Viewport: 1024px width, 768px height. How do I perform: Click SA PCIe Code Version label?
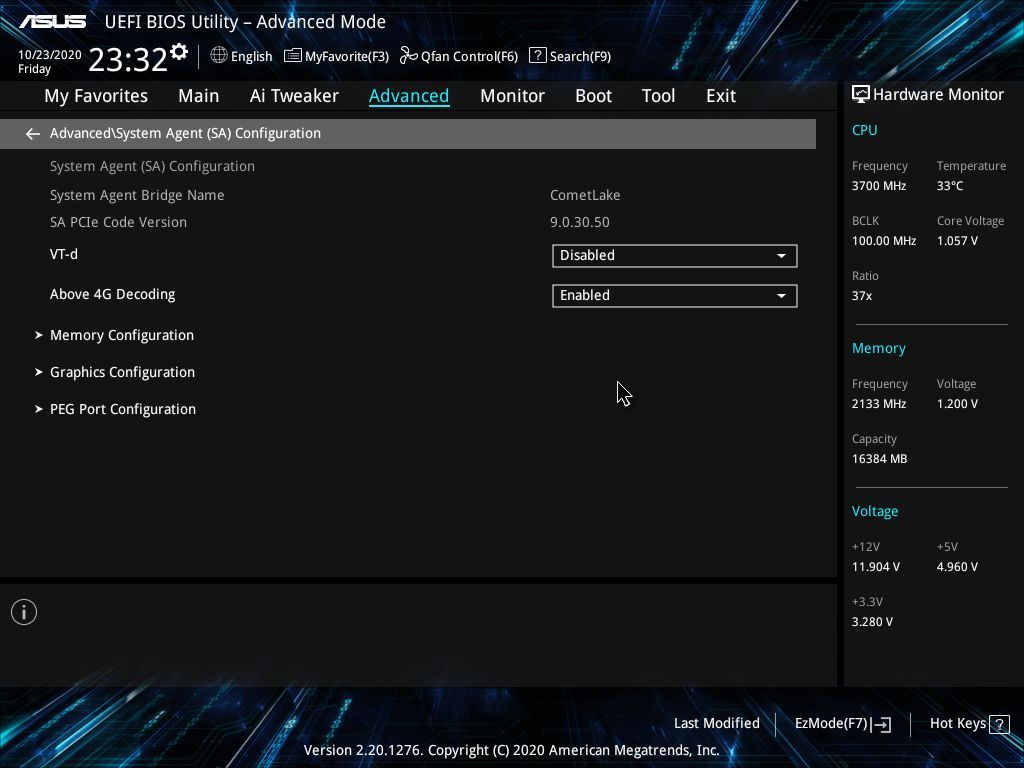[118, 222]
